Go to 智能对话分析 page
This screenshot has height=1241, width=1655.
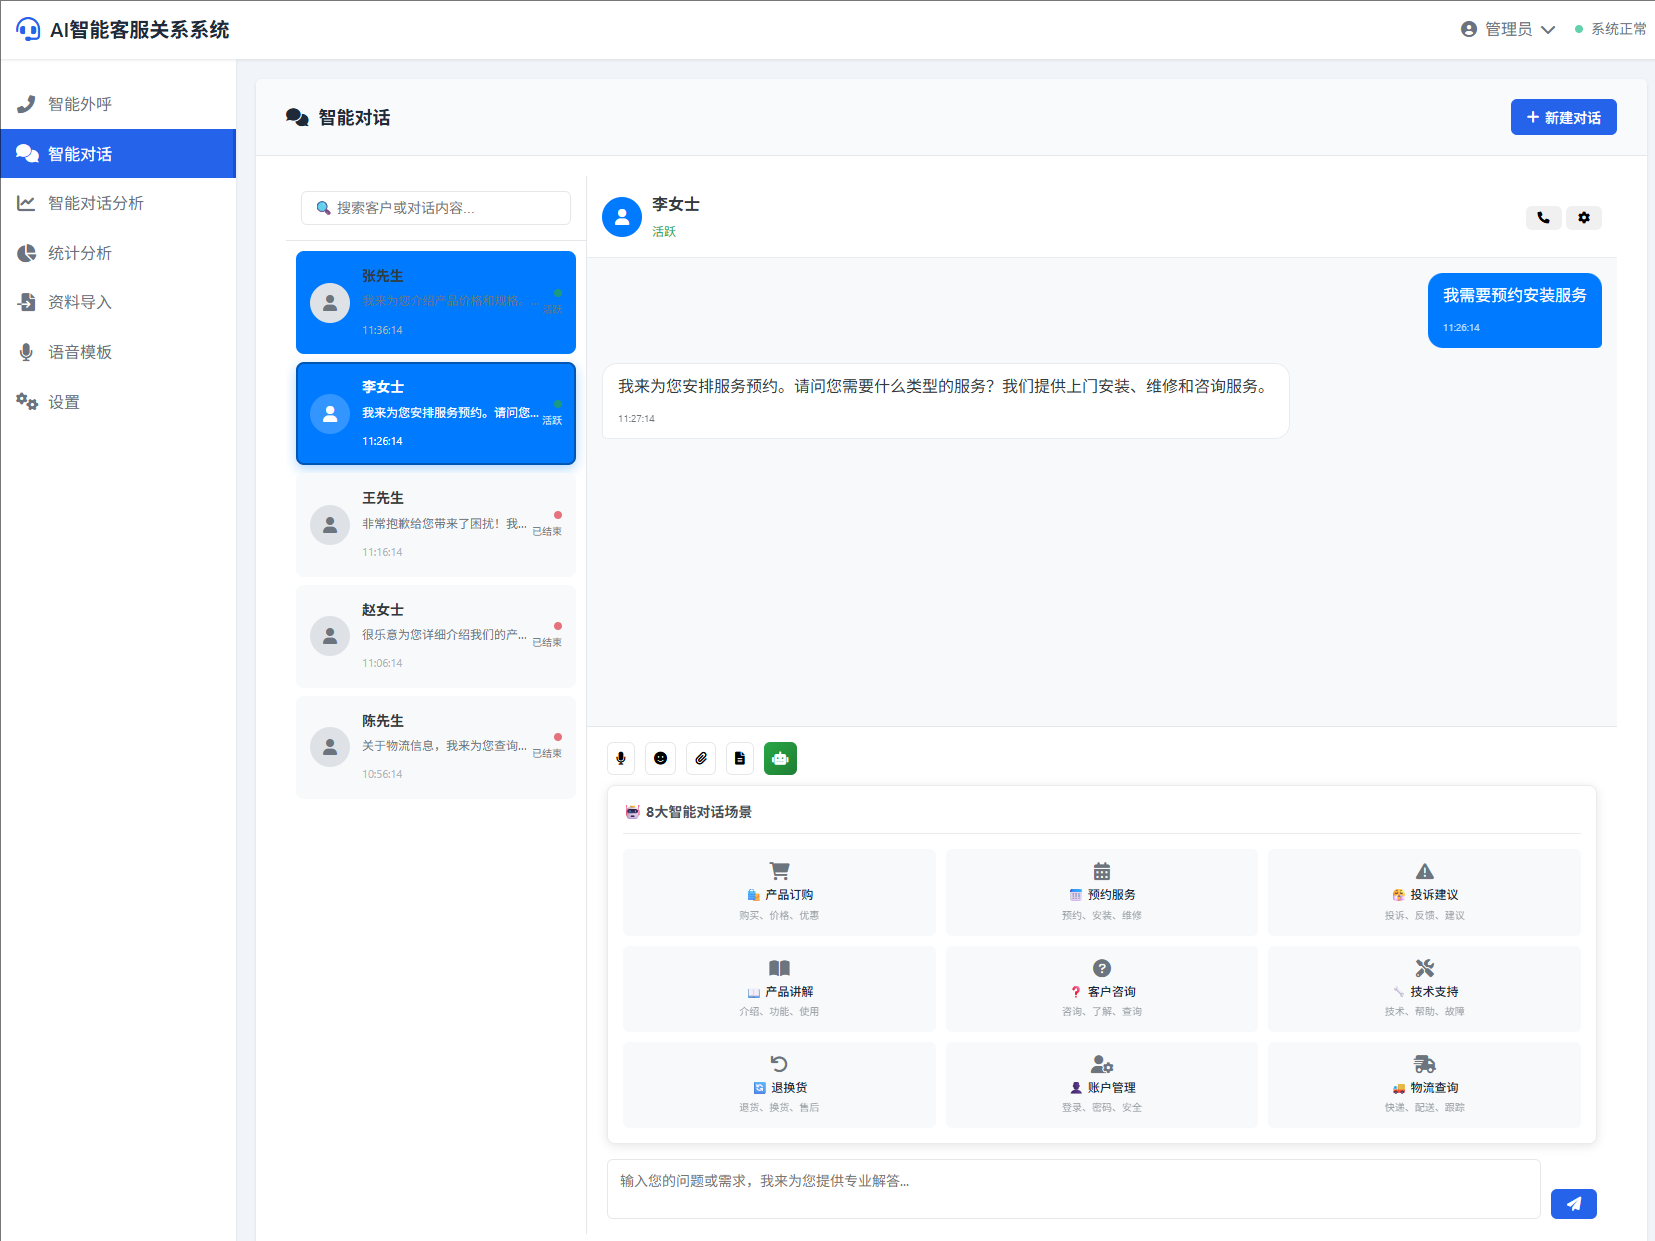pos(118,203)
